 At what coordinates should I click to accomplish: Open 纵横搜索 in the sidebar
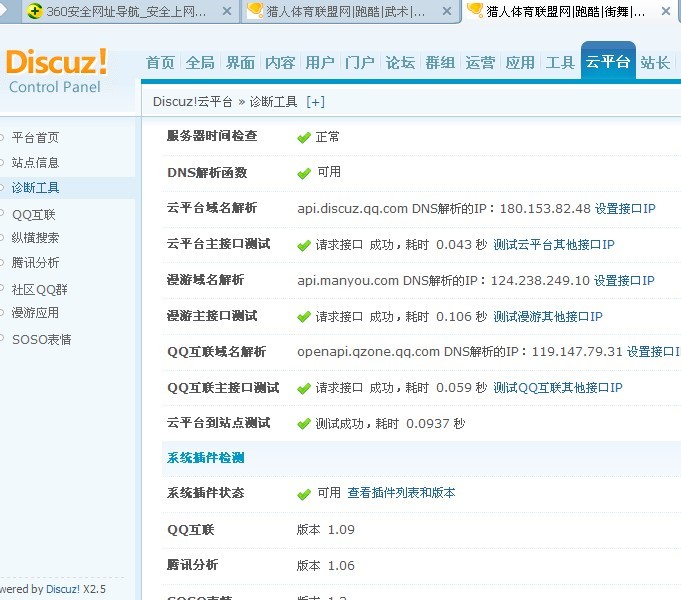(x=35, y=238)
